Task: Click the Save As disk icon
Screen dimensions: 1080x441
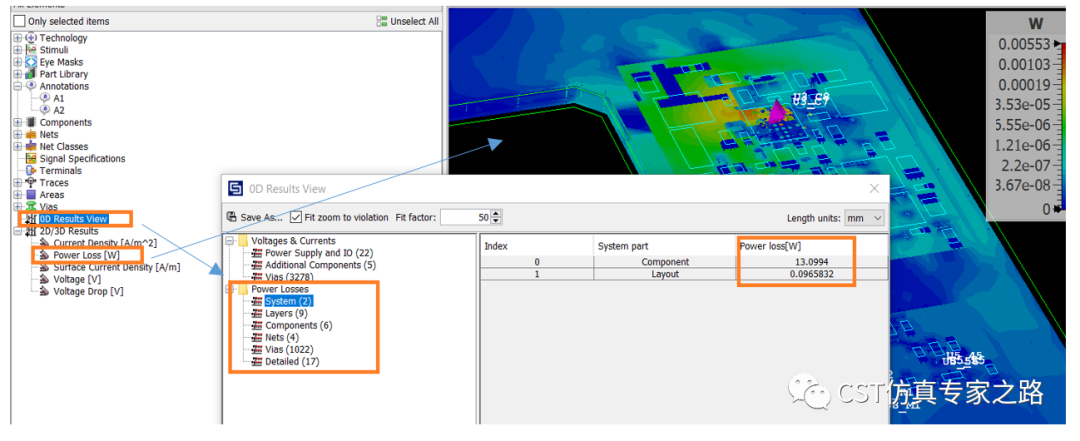Action: pyautogui.click(x=232, y=217)
